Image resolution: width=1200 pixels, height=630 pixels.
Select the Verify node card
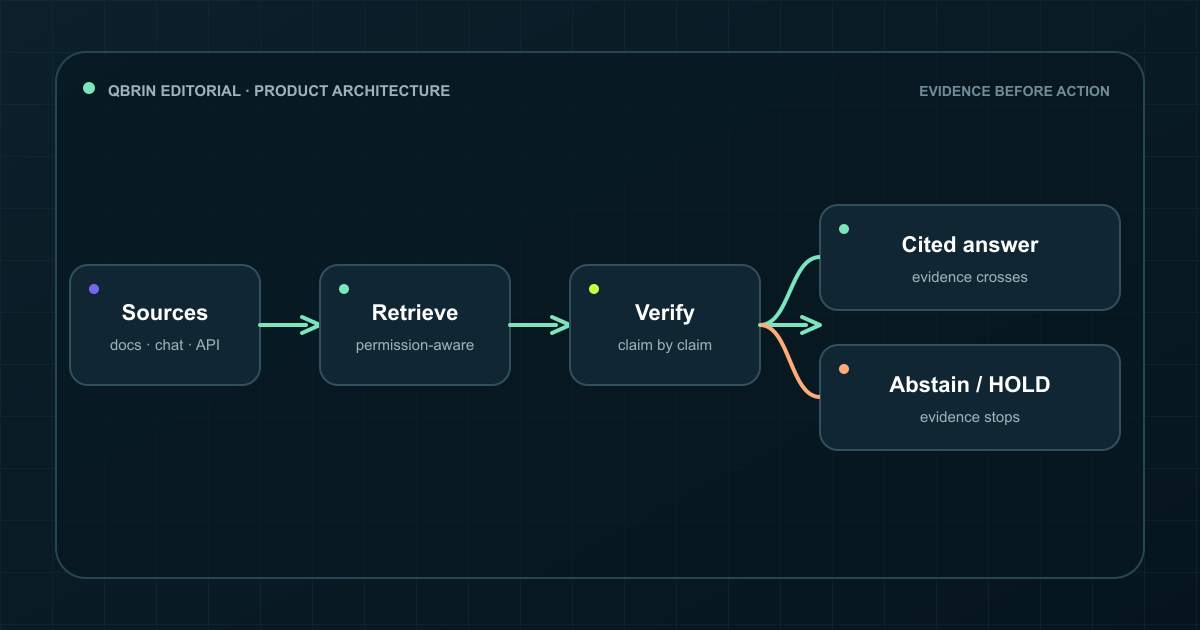665,325
